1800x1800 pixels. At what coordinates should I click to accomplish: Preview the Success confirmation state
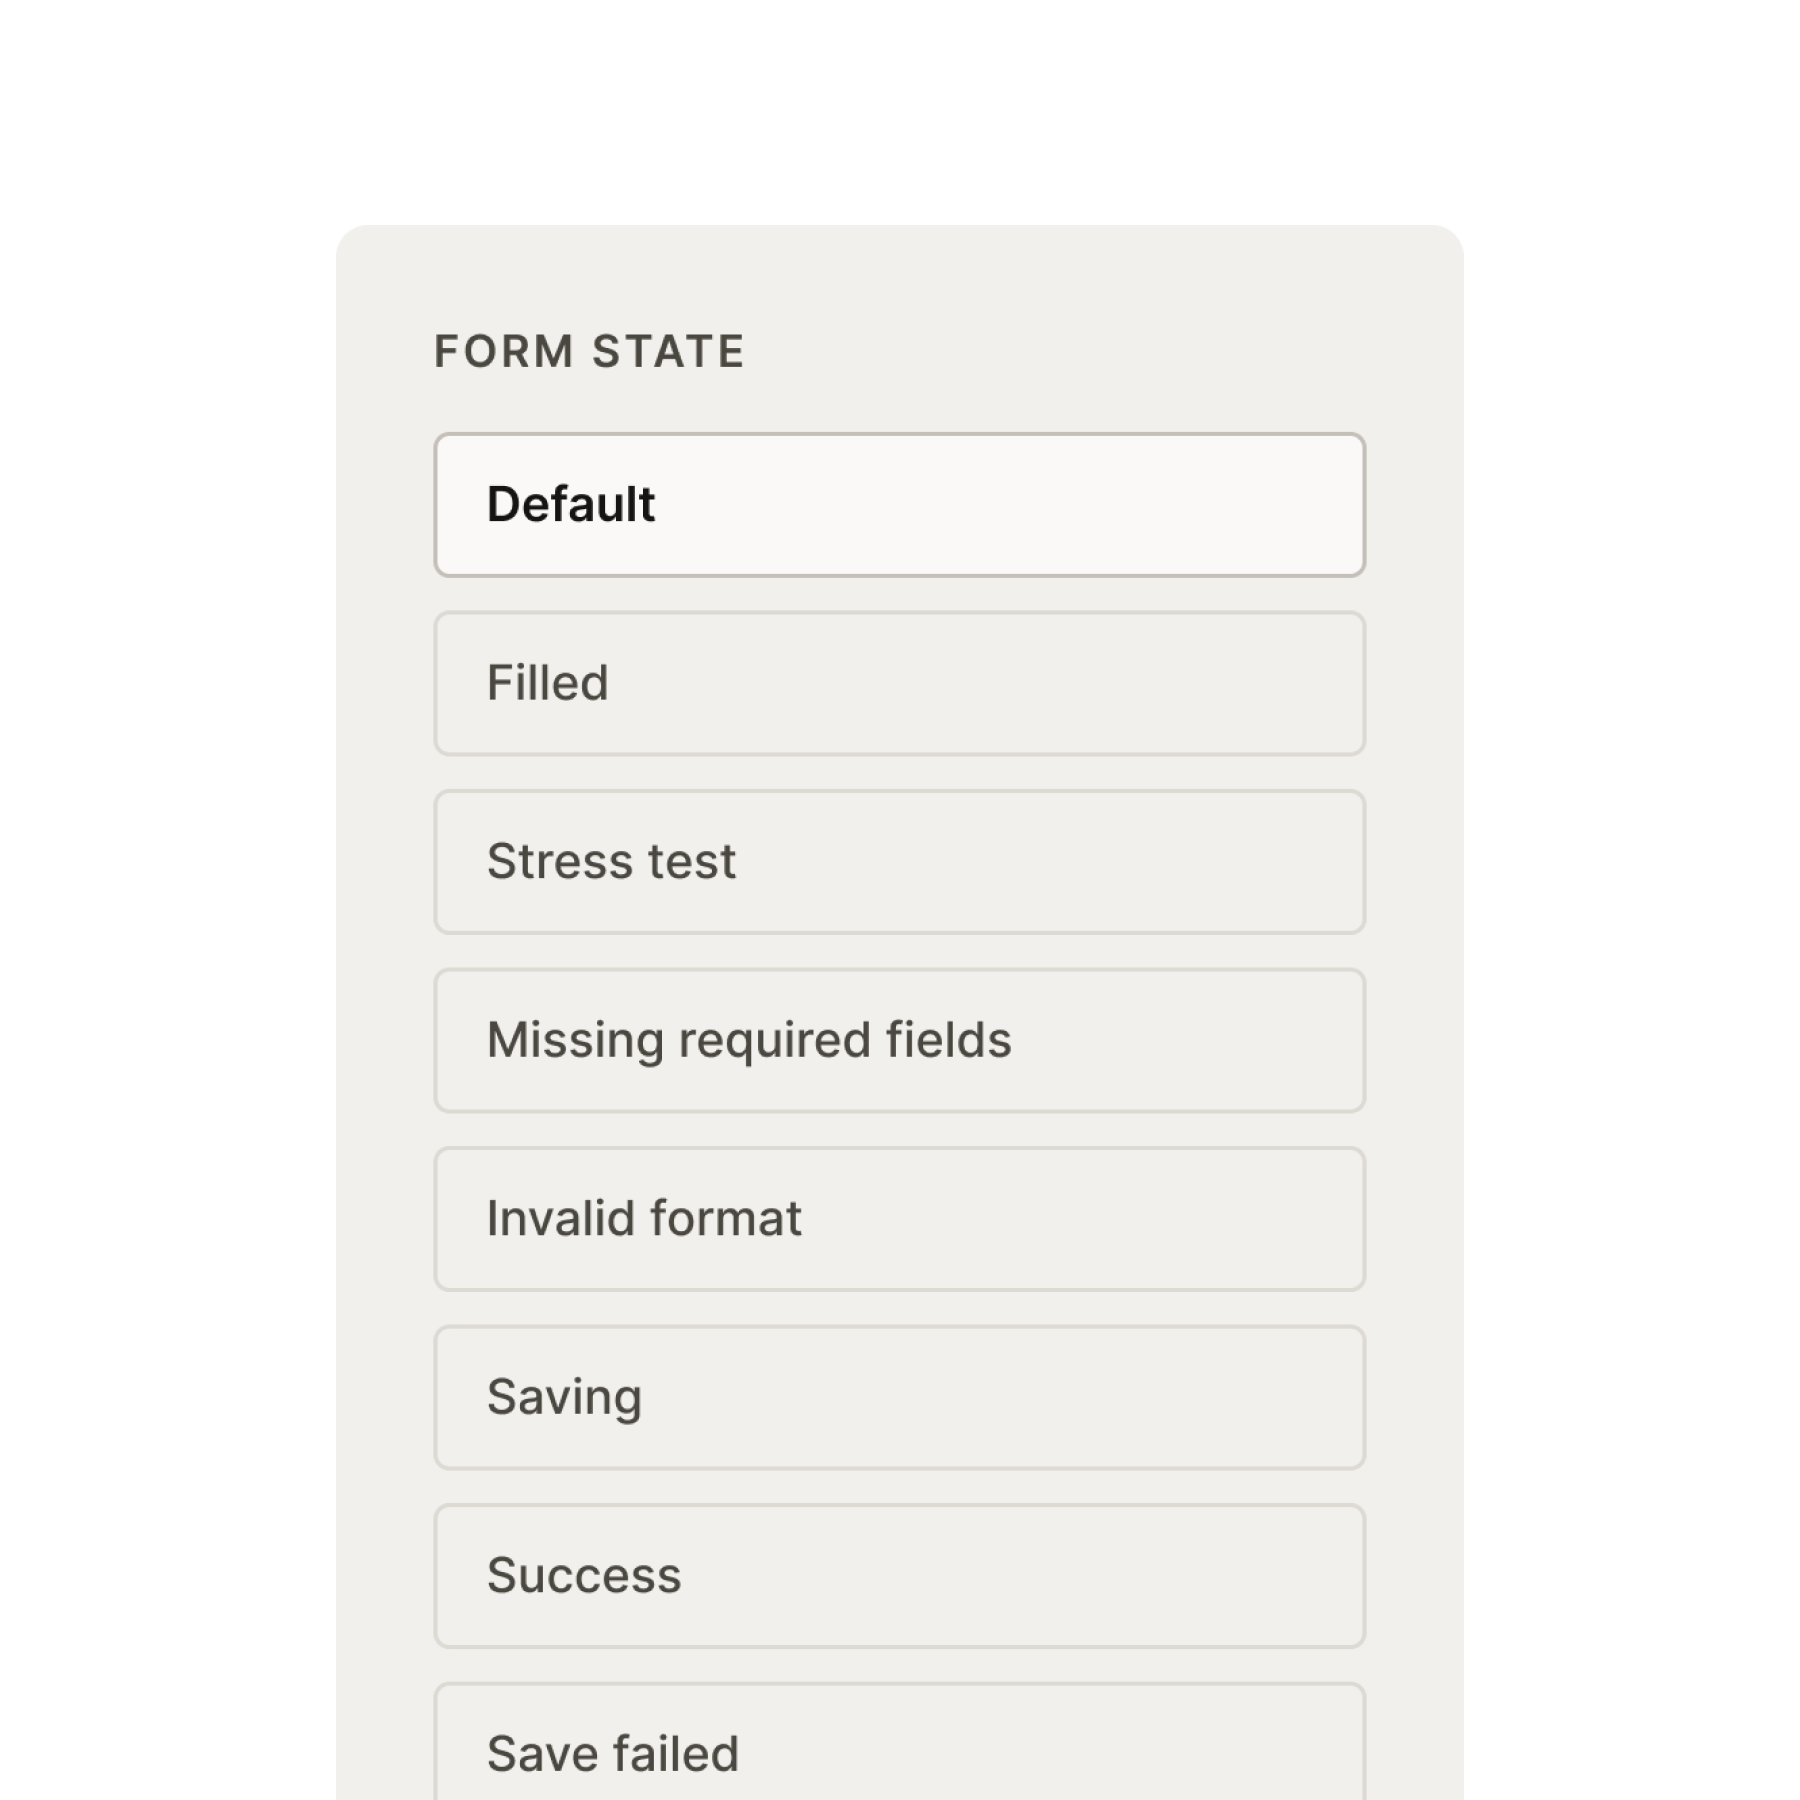[x=899, y=1576]
